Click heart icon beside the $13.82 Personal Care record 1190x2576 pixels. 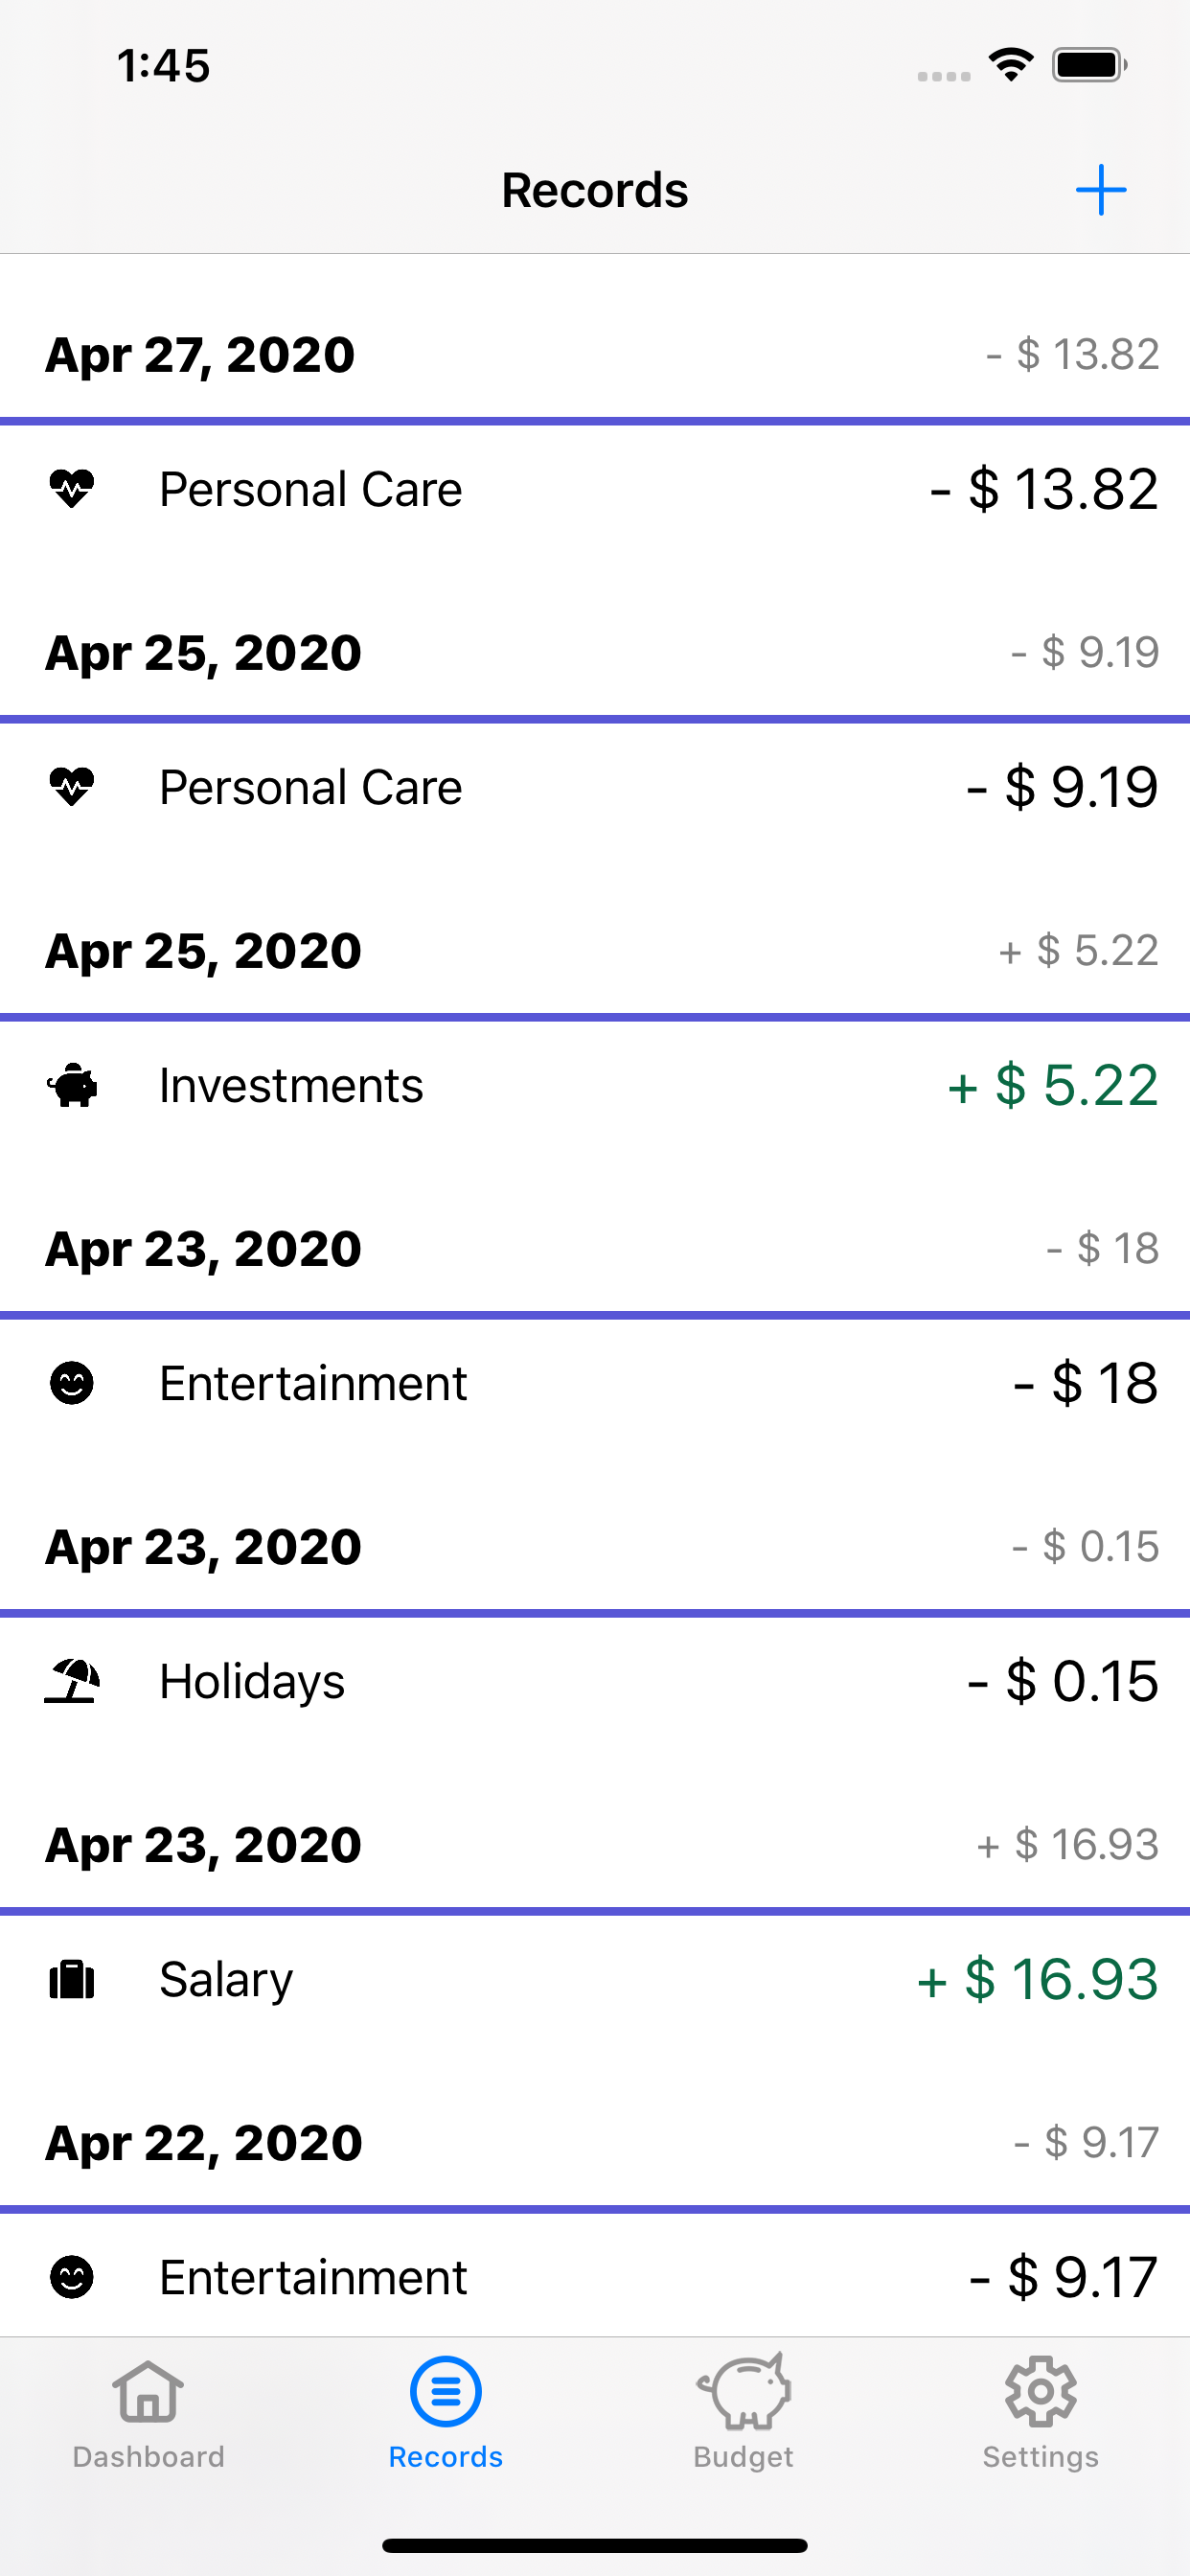pos(72,489)
